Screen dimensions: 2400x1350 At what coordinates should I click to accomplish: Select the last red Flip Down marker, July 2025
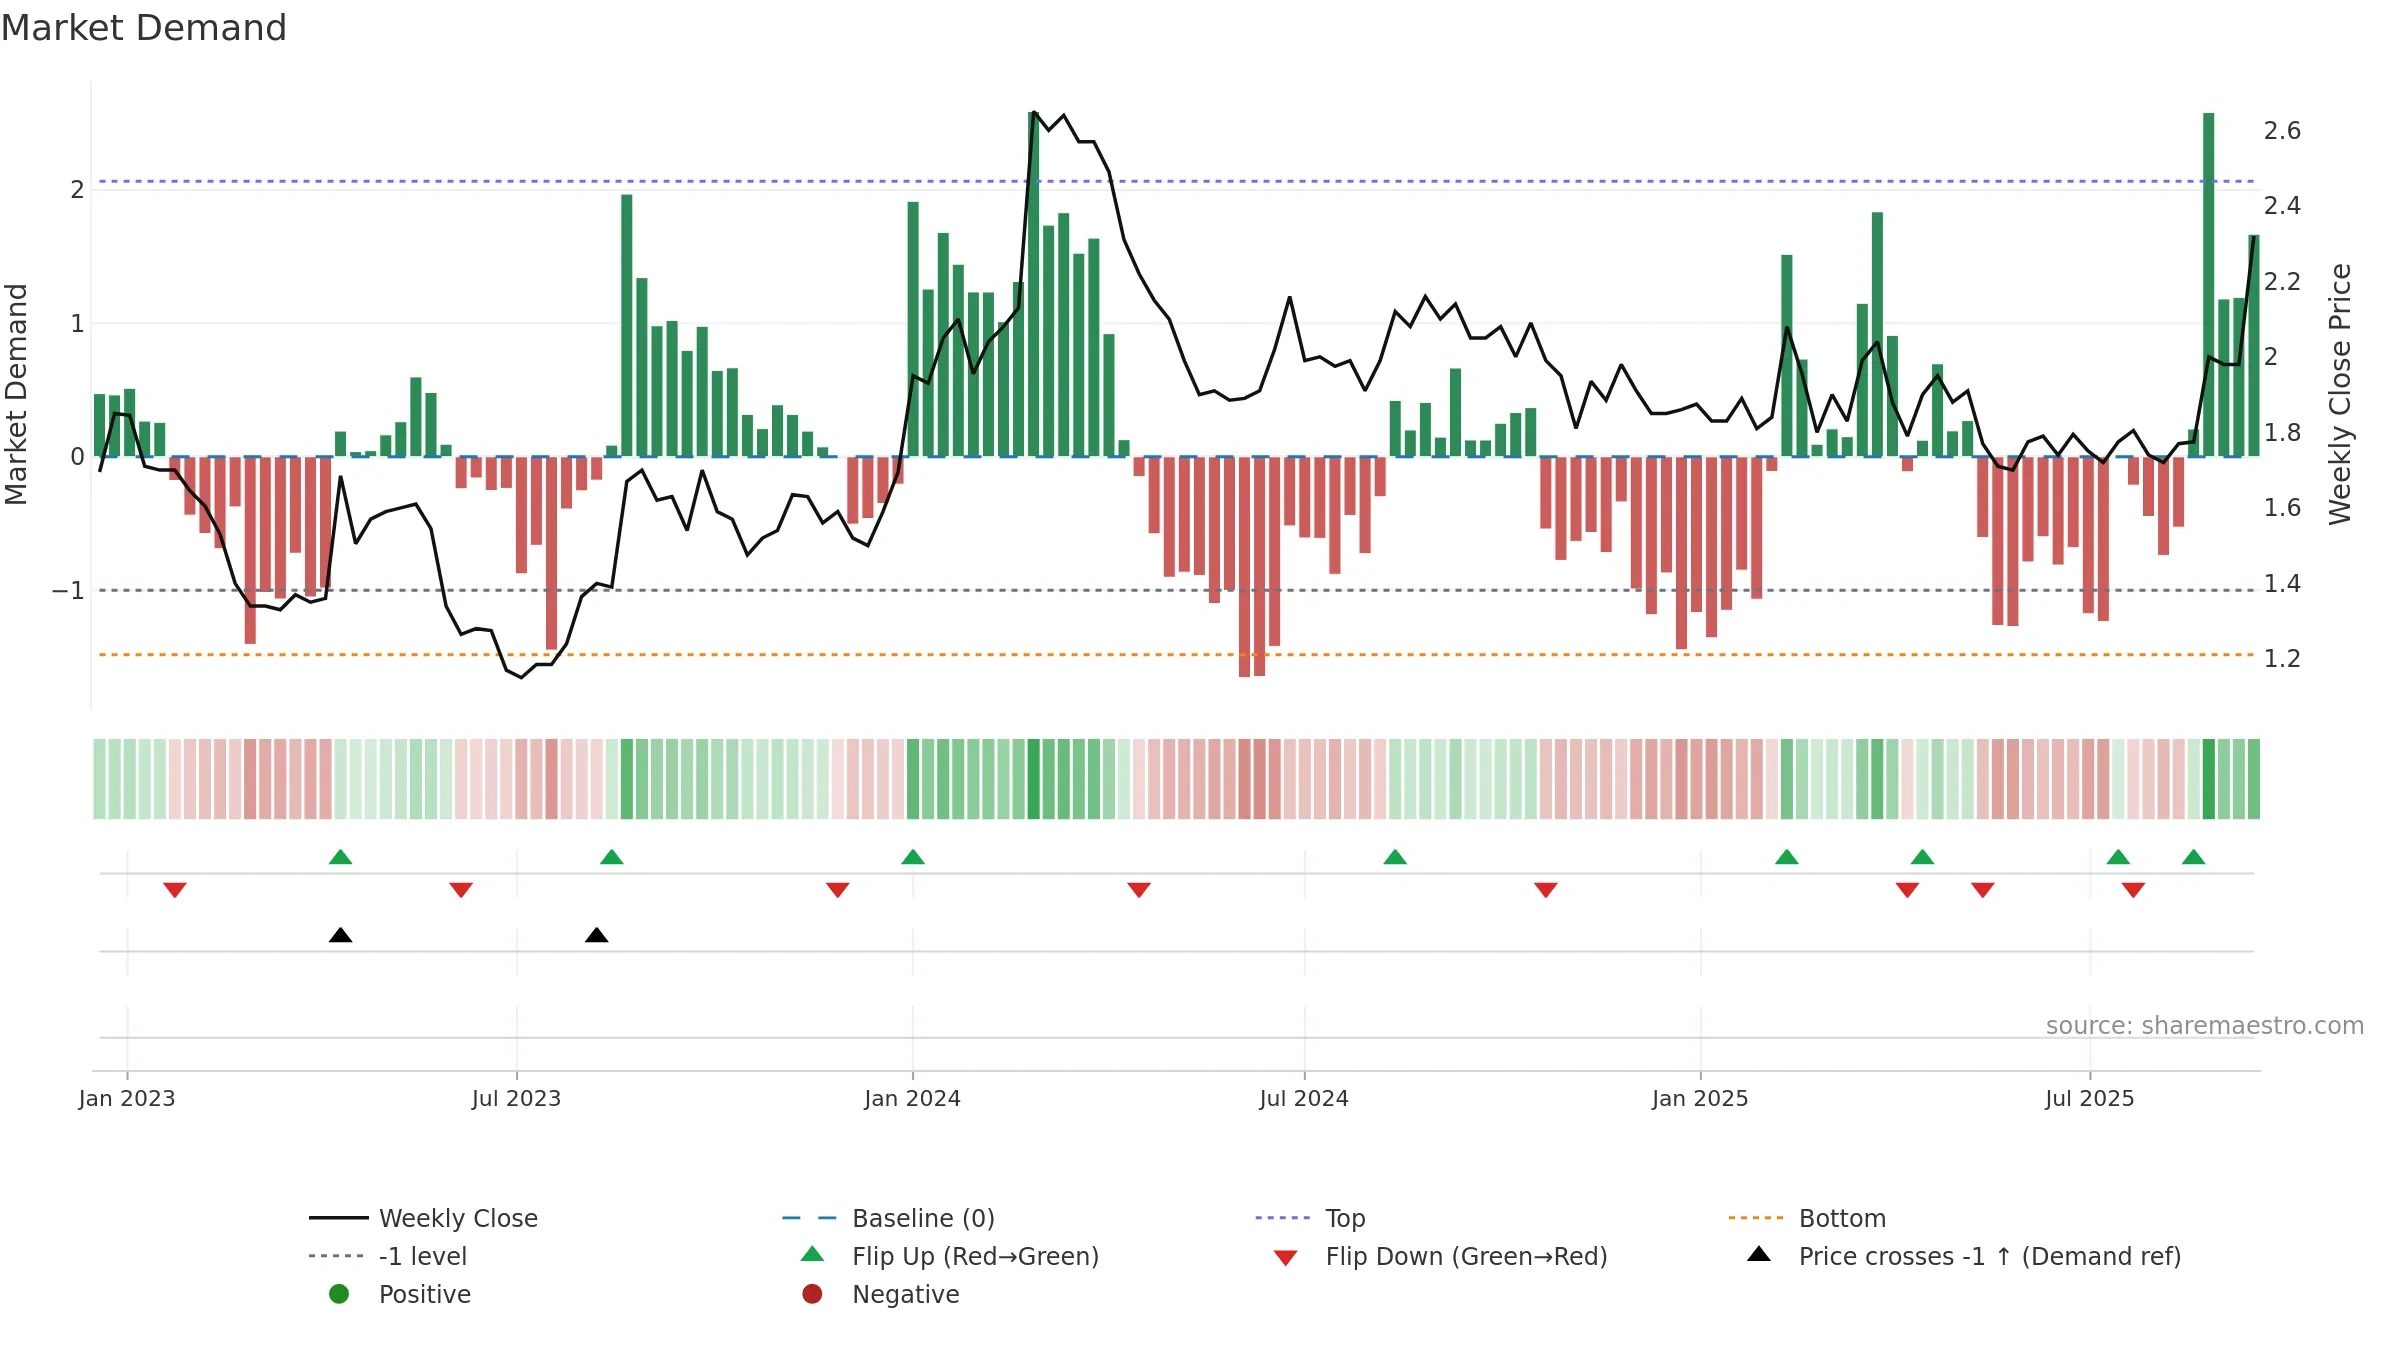tap(2133, 890)
